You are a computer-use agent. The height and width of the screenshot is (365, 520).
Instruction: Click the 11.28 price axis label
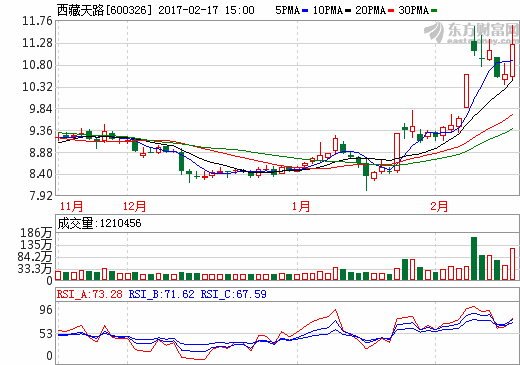click(x=37, y=43)
